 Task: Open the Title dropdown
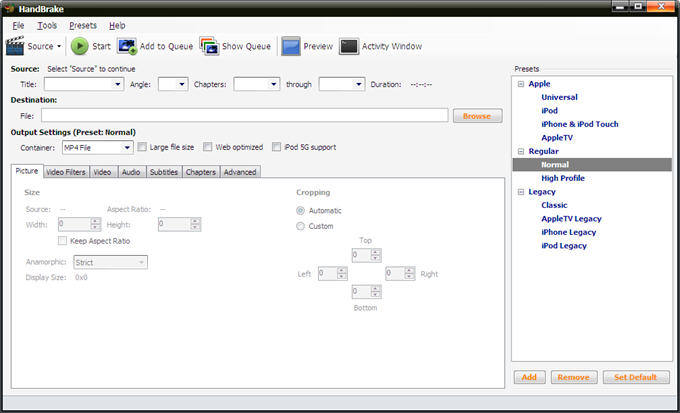(84, 84)
